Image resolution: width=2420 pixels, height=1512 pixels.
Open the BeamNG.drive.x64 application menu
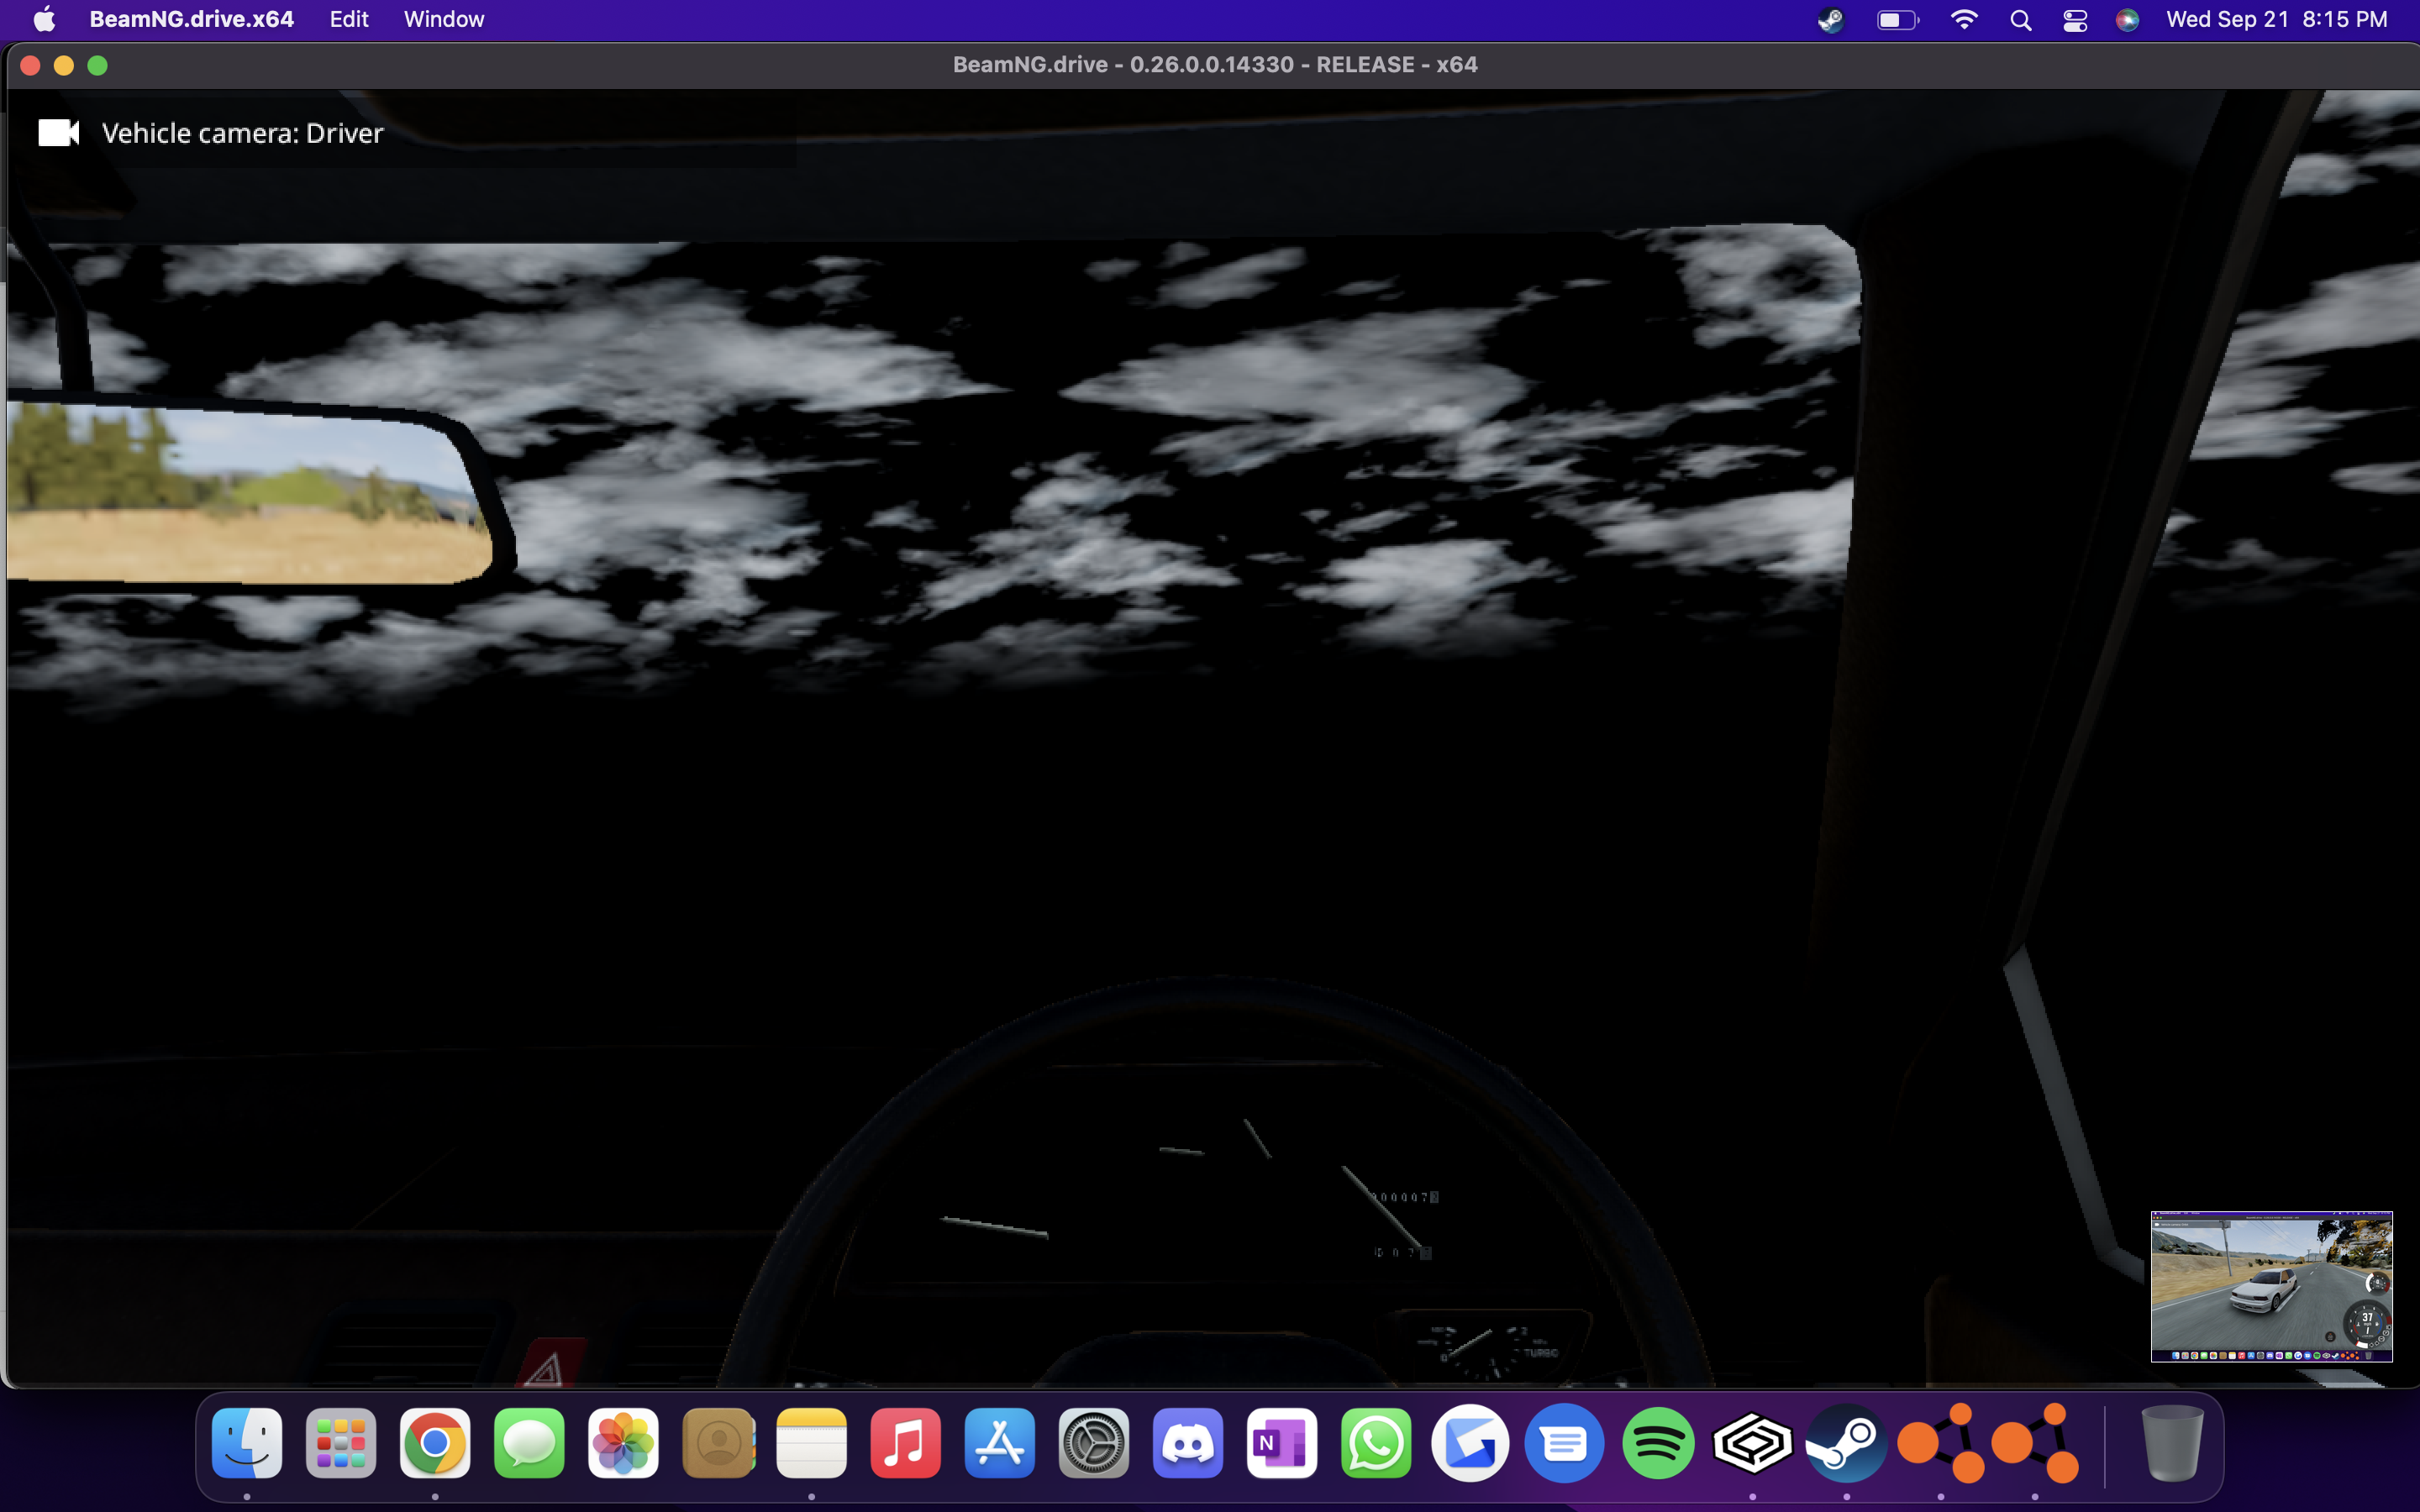tap(191, 19)
